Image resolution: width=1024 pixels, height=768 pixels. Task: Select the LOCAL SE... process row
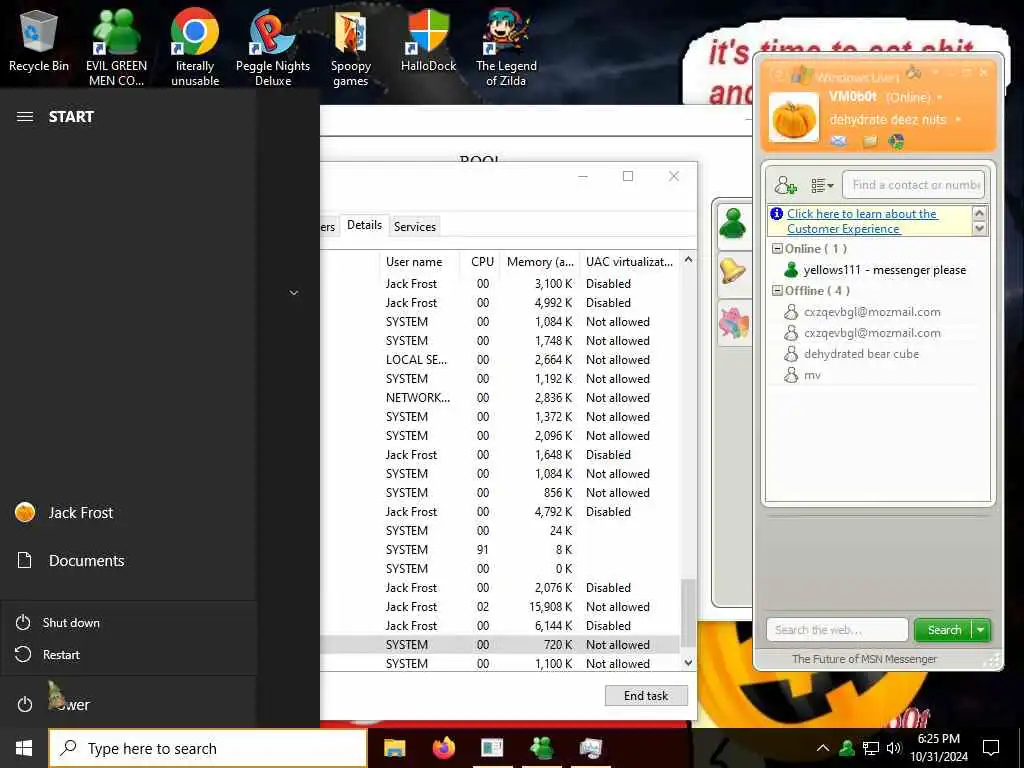[x=500, y=360]
